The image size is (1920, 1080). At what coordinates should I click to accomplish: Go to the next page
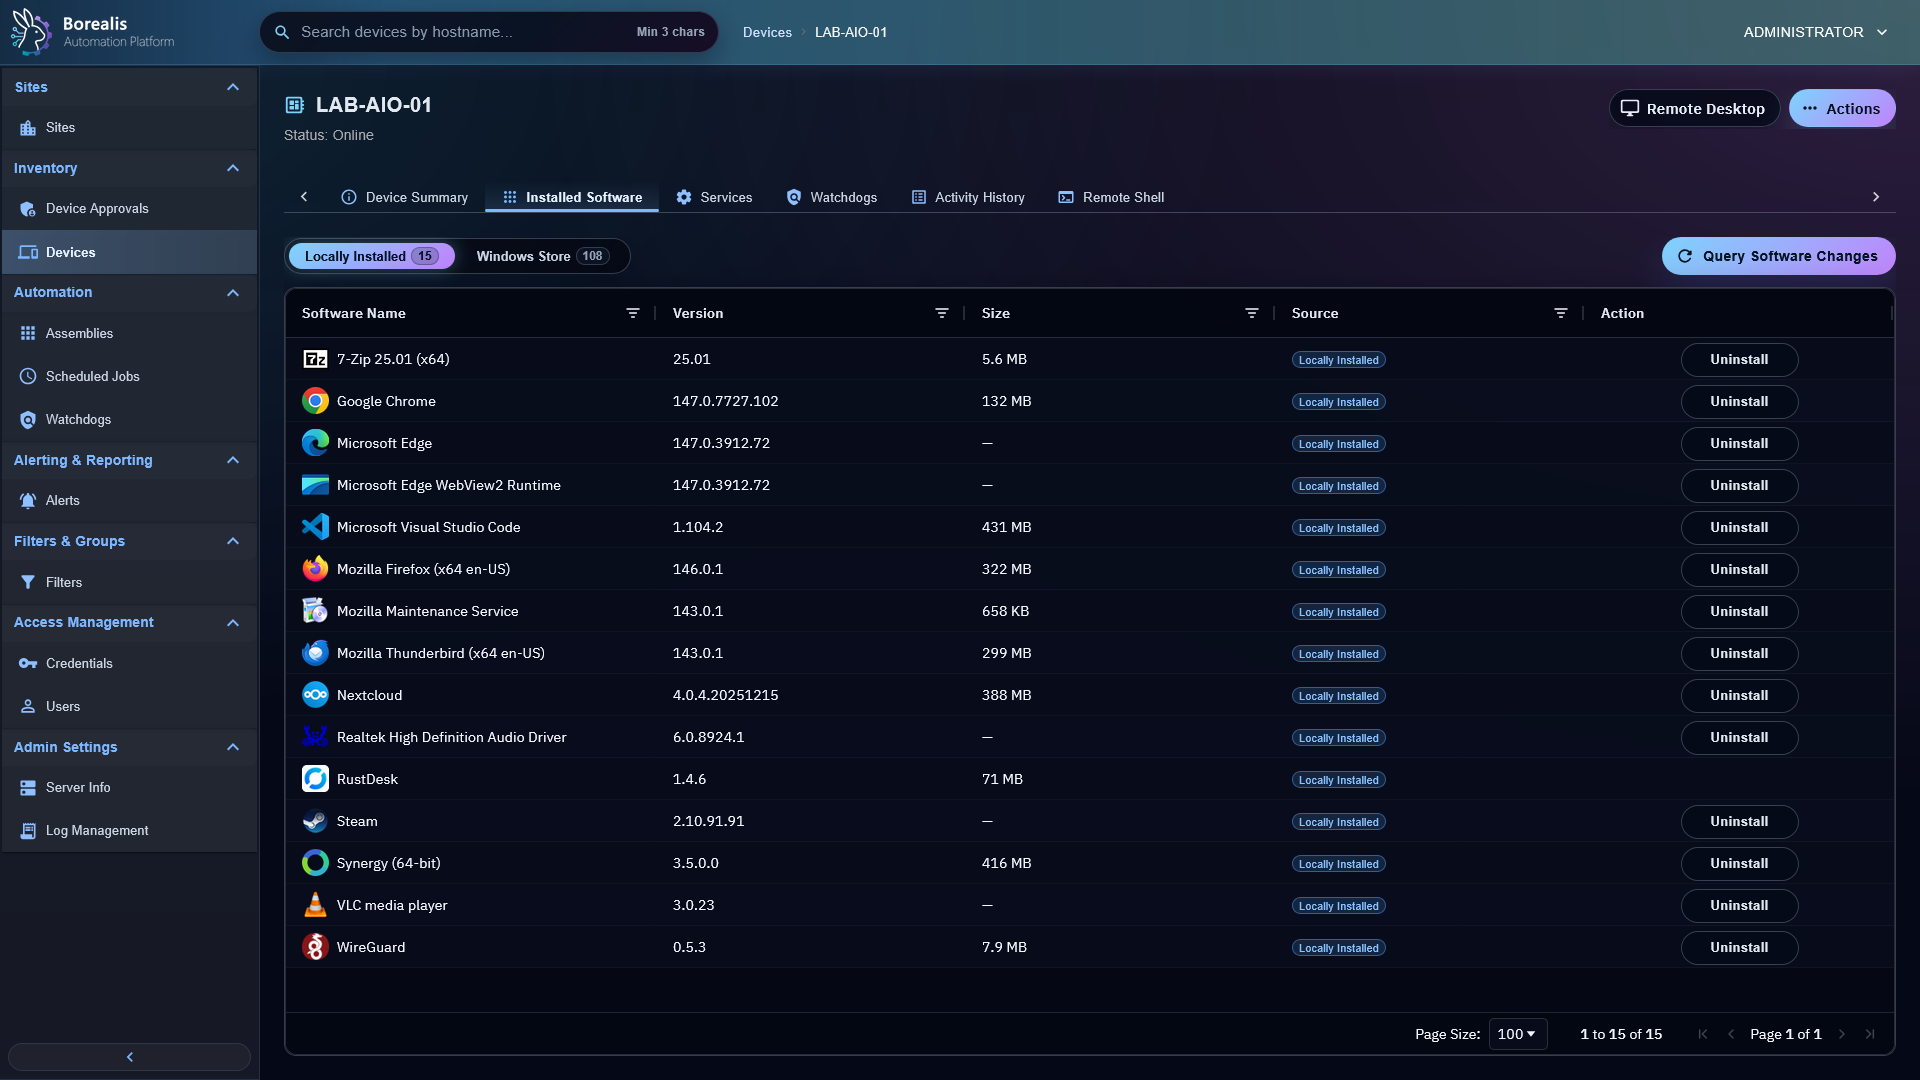tap(1842, 1034)
